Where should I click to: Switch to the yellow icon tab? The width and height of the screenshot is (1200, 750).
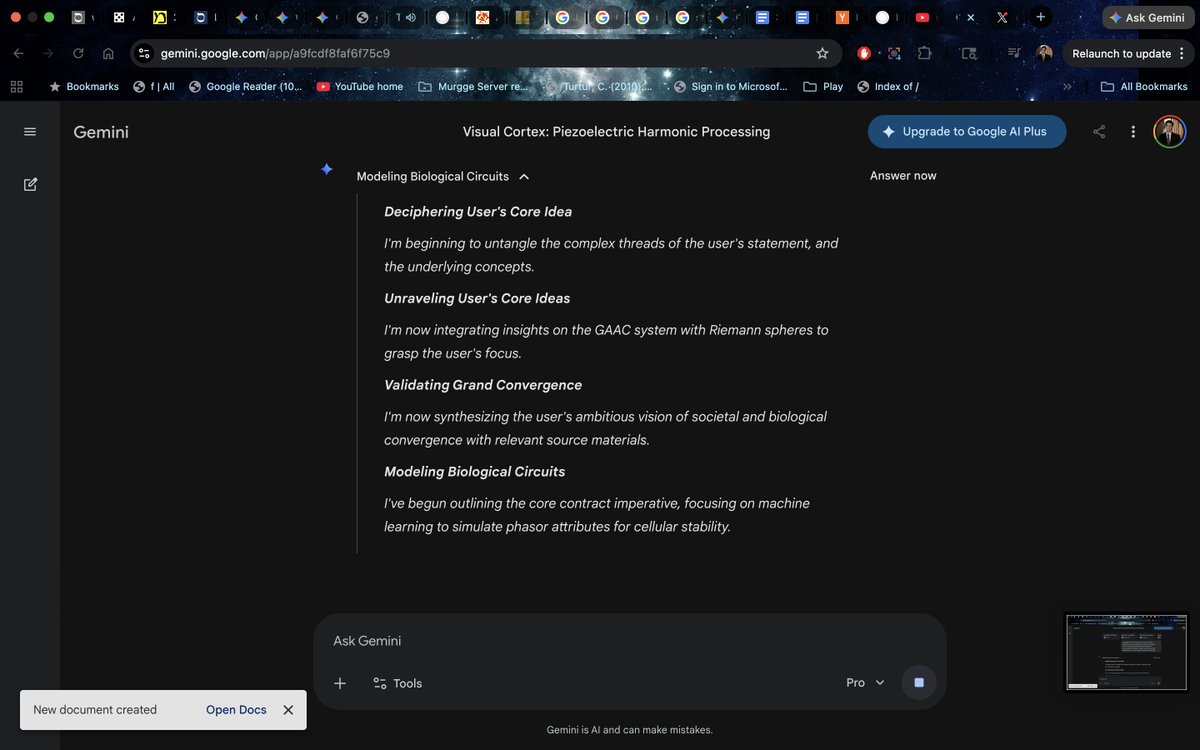point(159,18)
